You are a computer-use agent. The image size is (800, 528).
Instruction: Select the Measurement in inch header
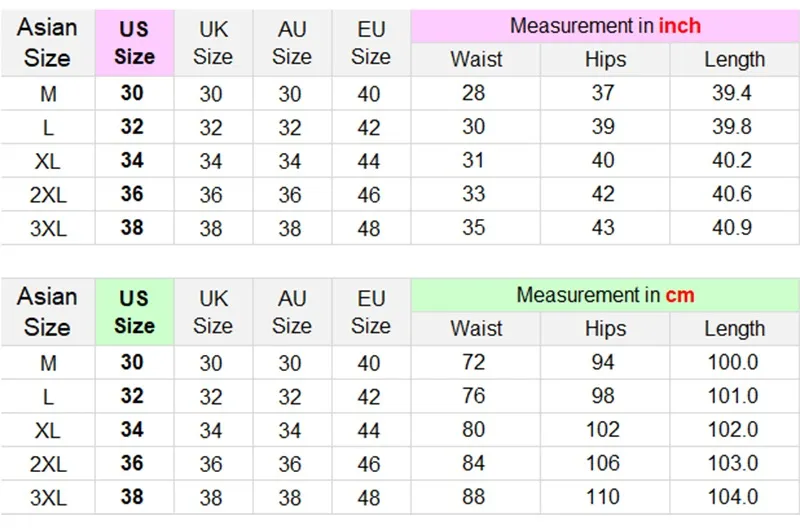pyautogui.click(x=605, y=26)
